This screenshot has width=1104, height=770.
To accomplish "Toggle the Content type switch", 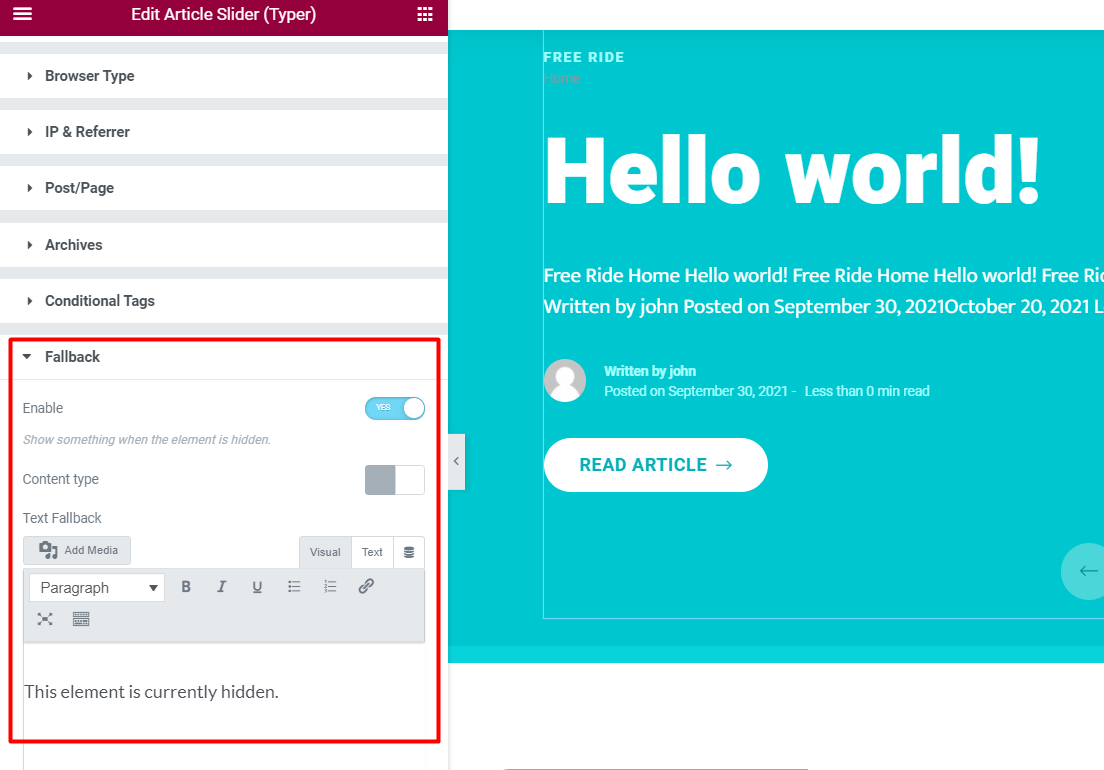I will [395, 480].
